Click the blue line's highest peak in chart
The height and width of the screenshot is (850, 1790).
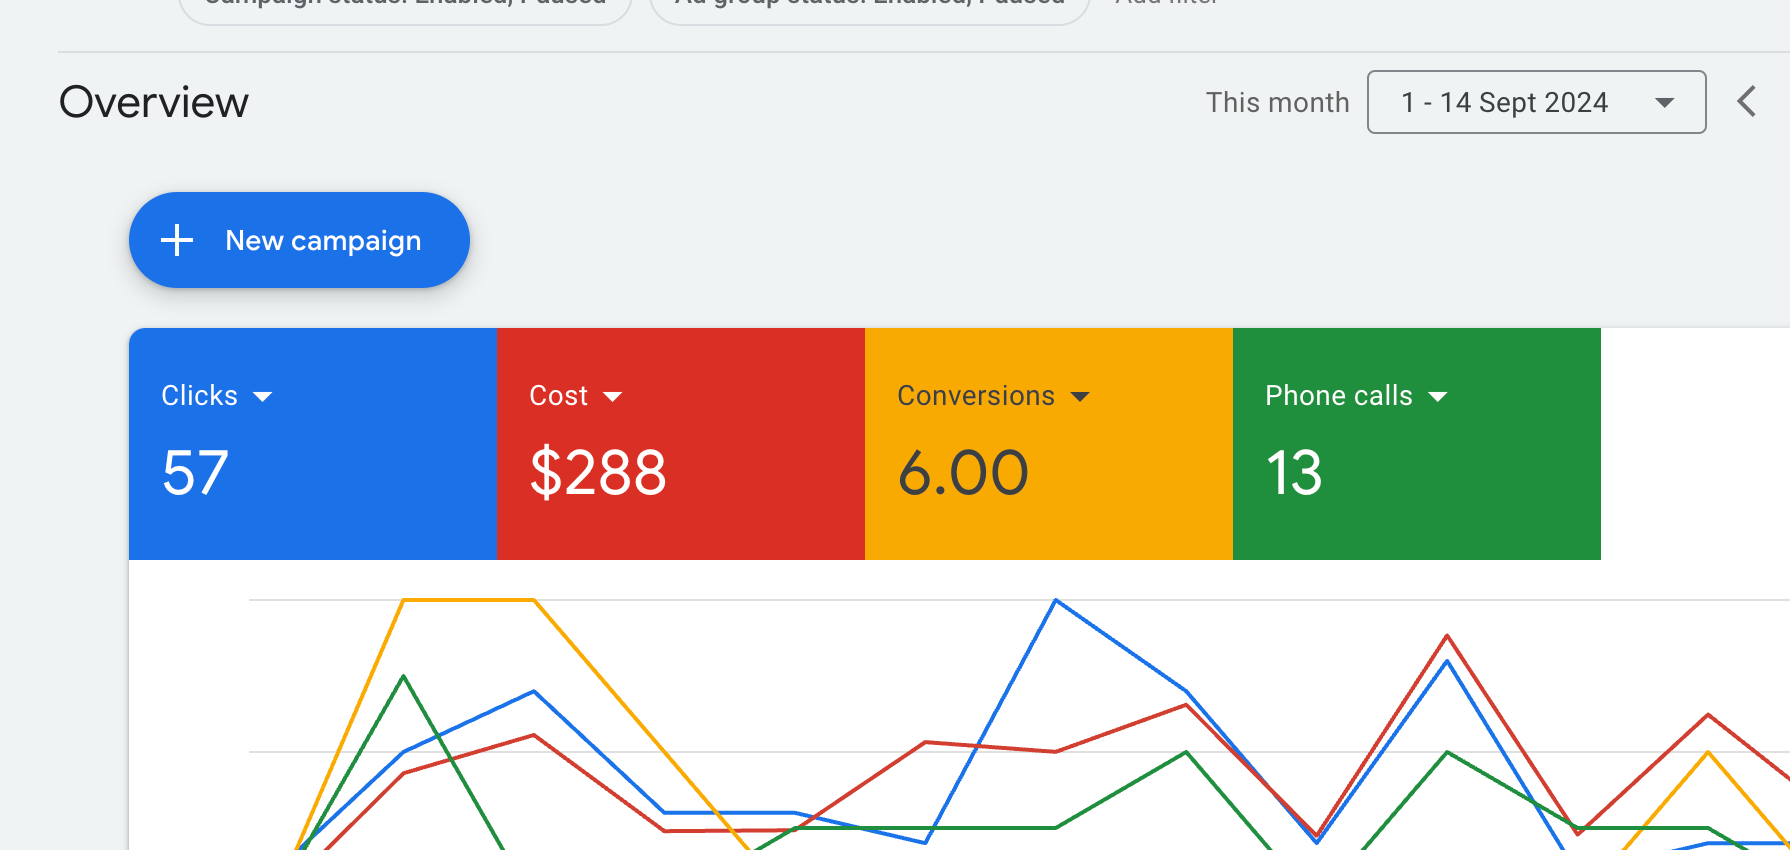click(1056, 601)
